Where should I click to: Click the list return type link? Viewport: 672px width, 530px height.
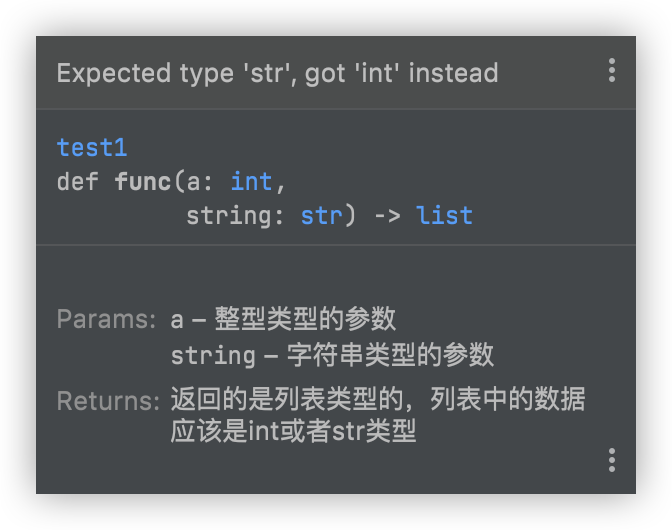(444, 215)
